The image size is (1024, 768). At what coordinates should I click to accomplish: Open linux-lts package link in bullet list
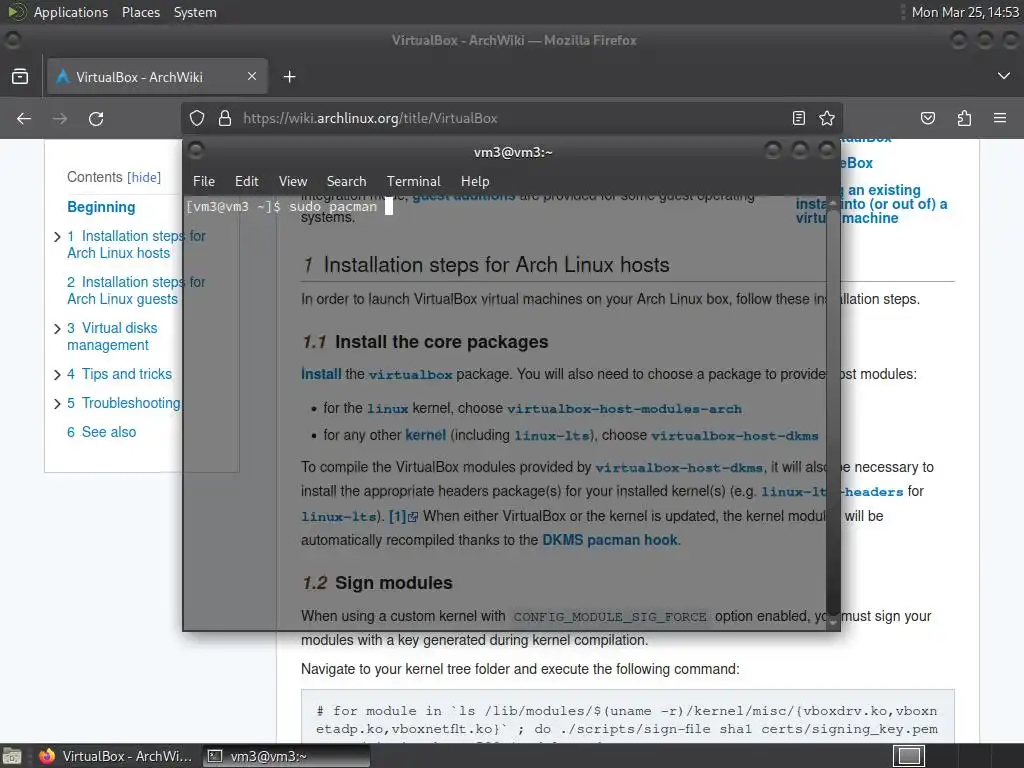[x=552, y=436]
